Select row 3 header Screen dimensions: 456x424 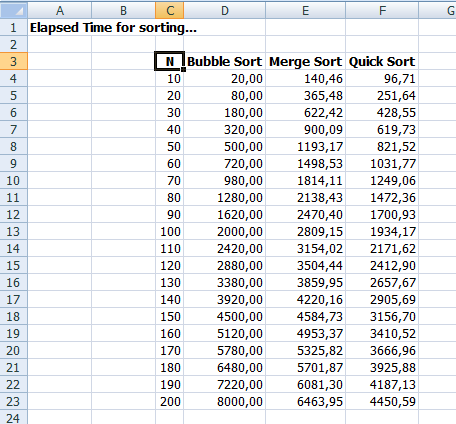(14, 61)
